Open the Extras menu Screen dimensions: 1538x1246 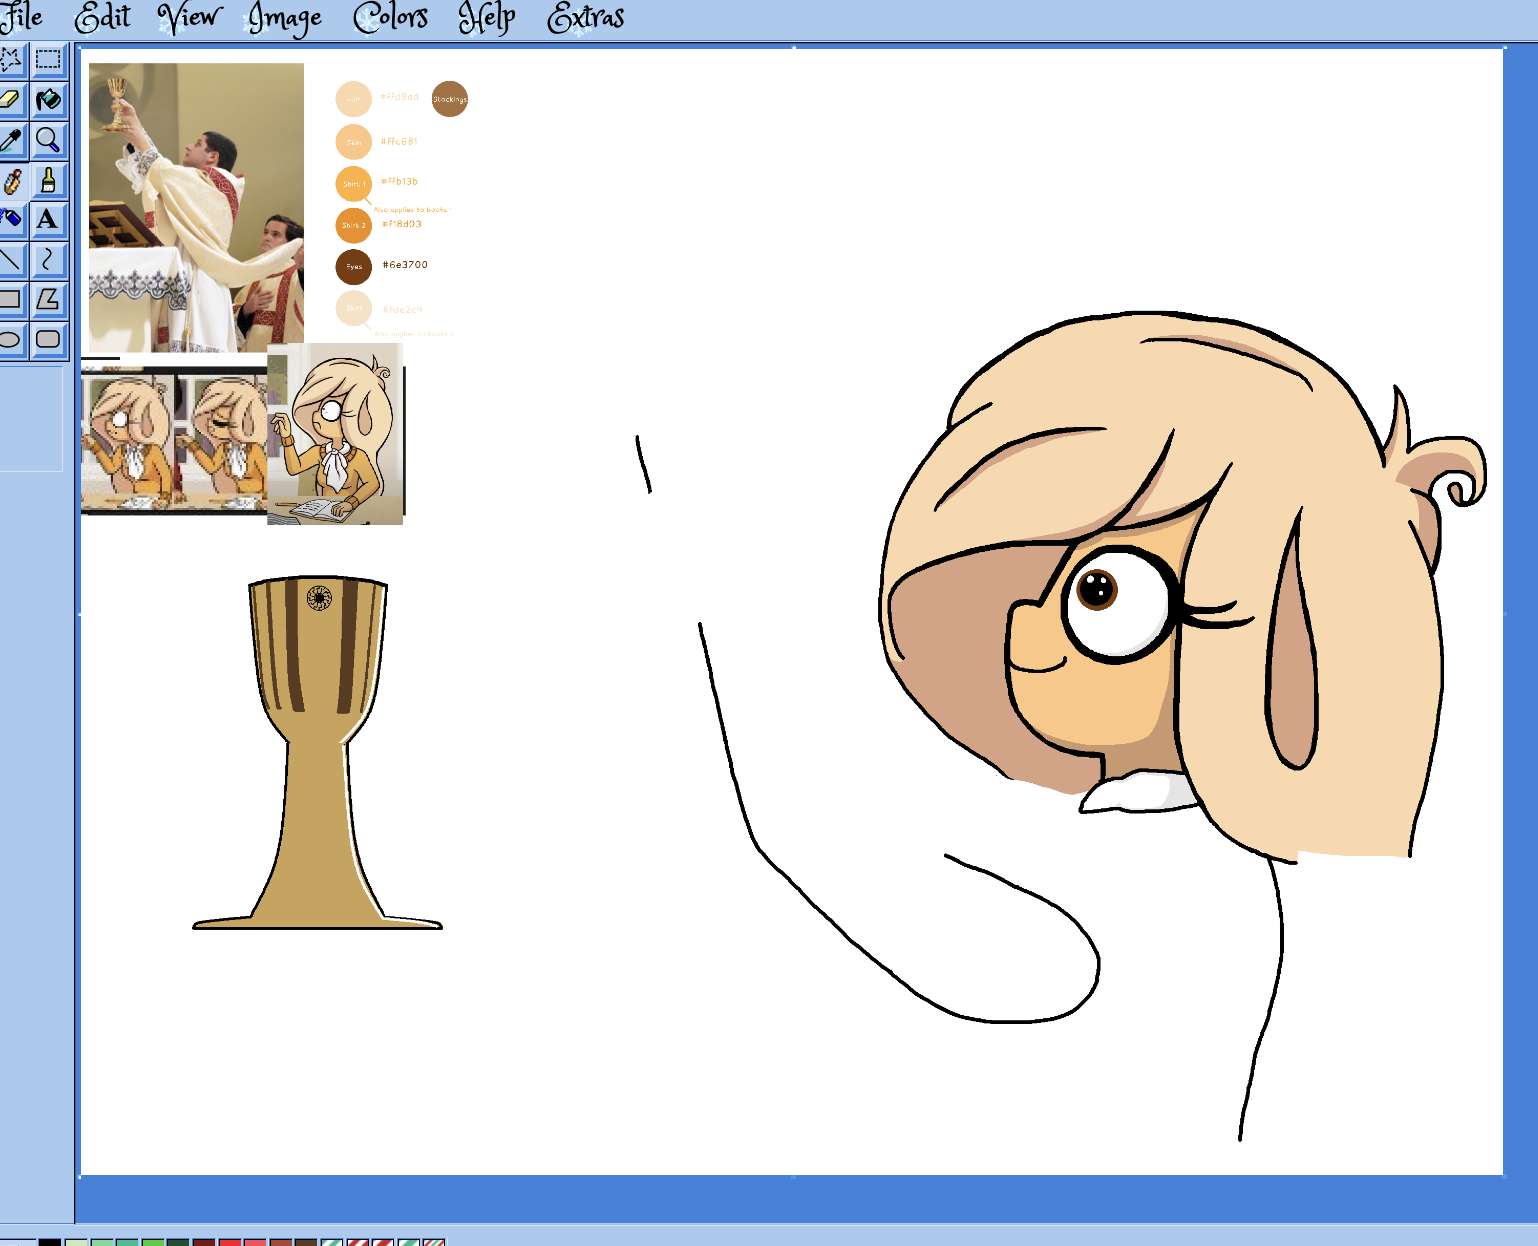click(x=585, y=17)
